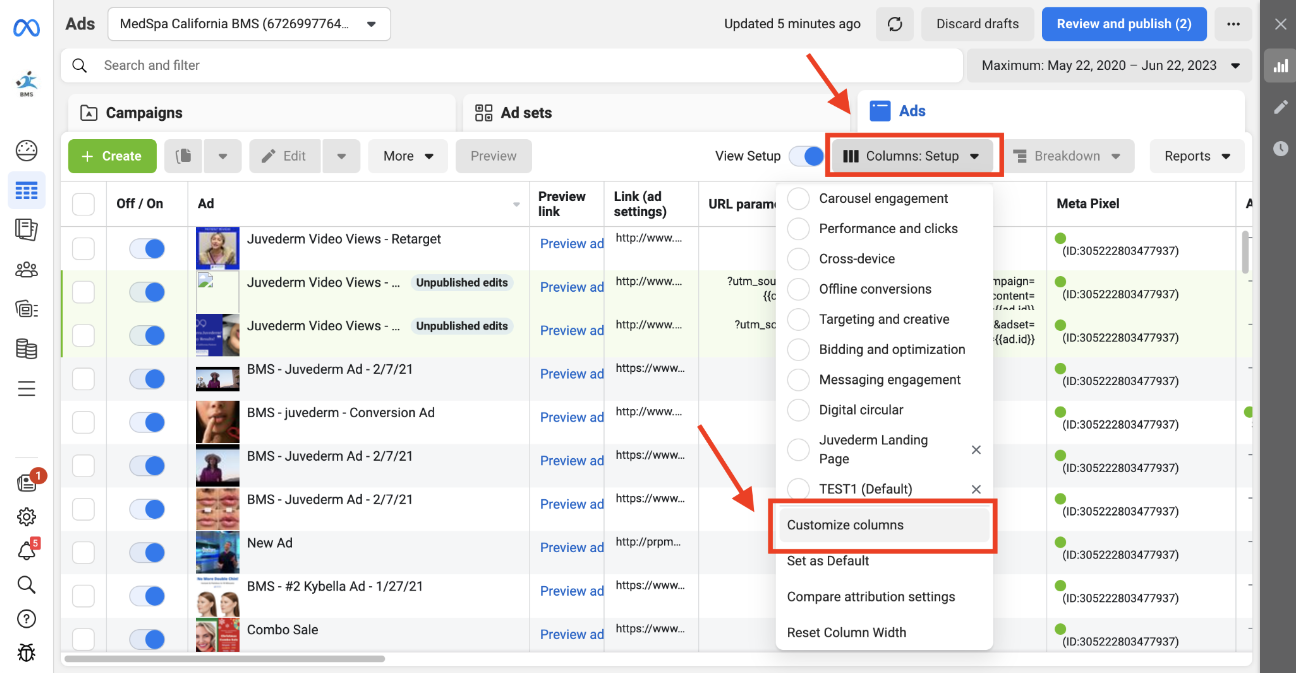Open the Campaigns table view icon
1298x676 pixels.
click(27, 190)
